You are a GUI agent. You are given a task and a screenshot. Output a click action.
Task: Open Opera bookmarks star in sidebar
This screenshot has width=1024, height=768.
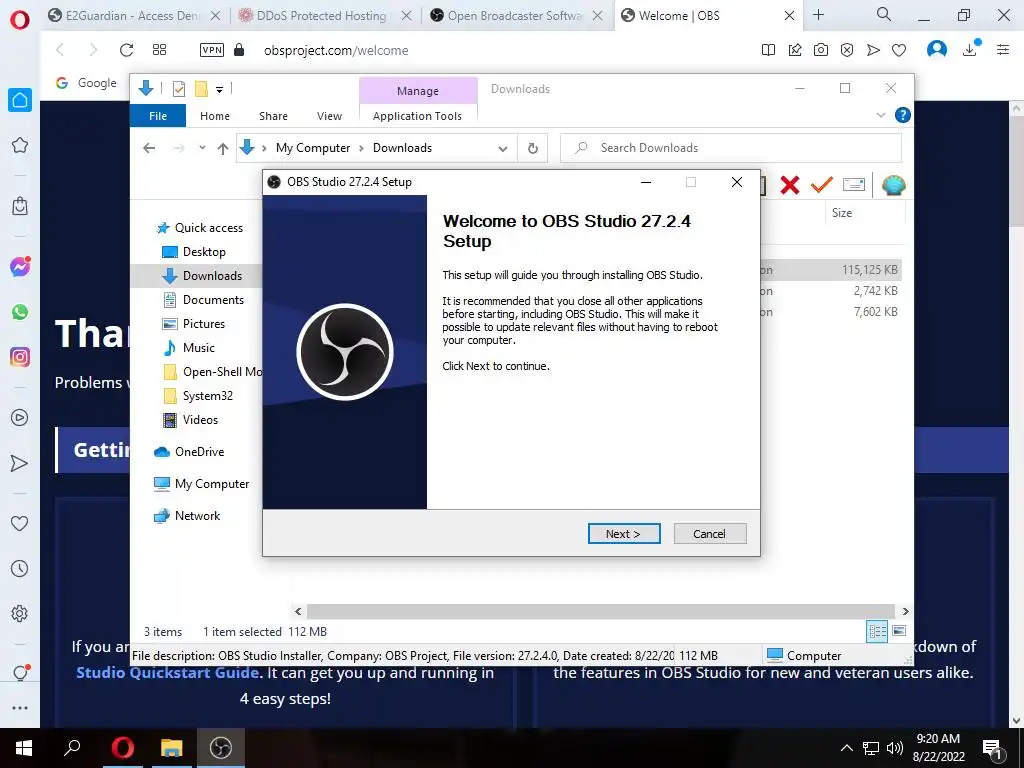tap(20, 145)
